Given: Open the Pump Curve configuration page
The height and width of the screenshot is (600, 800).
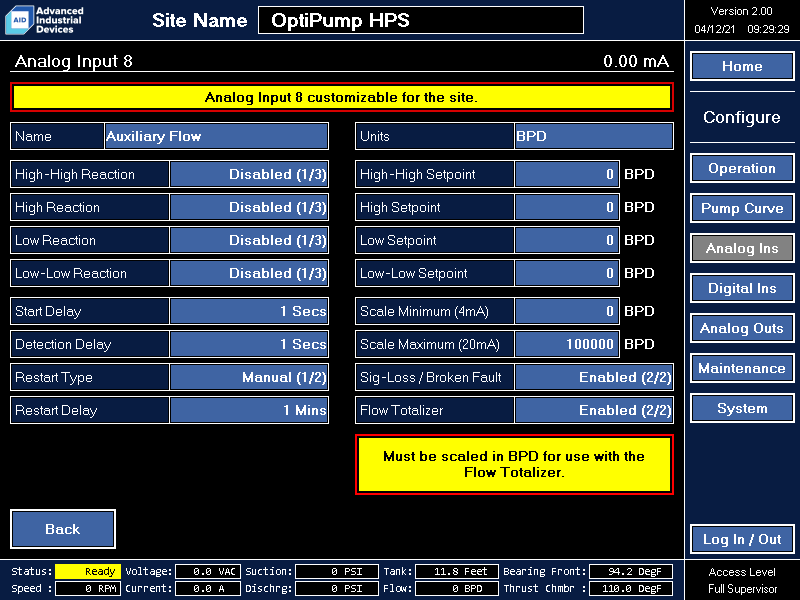Looking at the screenshot, I should click(x=742, y=208).
